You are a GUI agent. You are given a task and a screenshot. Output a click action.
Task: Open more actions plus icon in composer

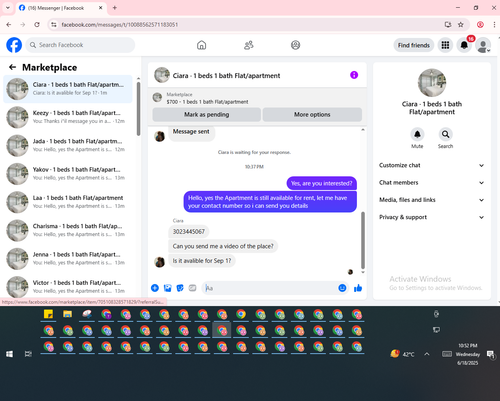click(155, 288)
